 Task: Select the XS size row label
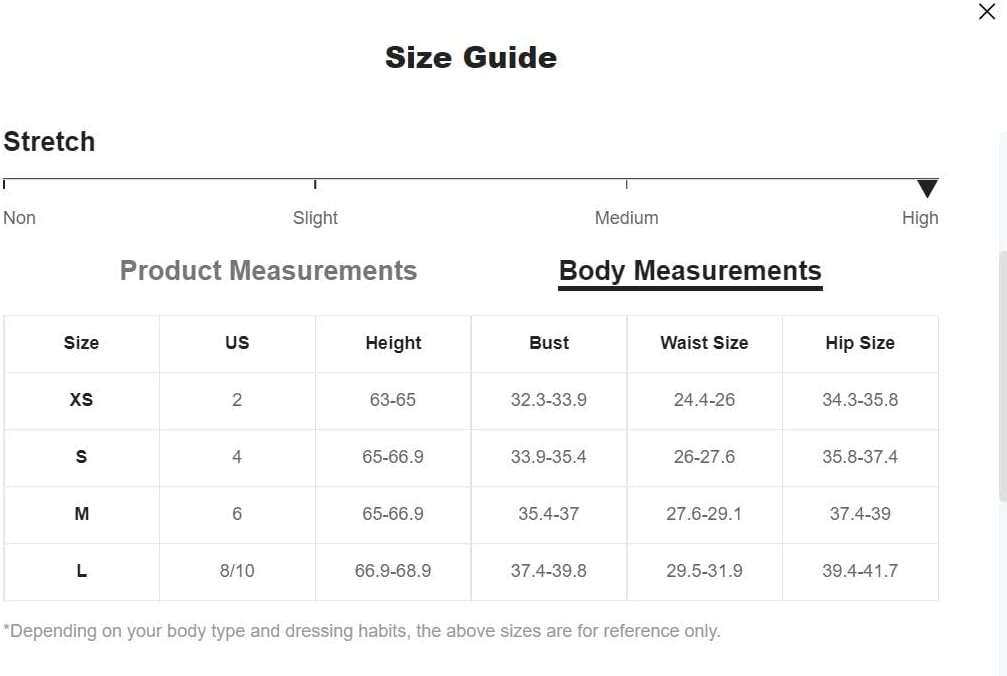(82, 400)
